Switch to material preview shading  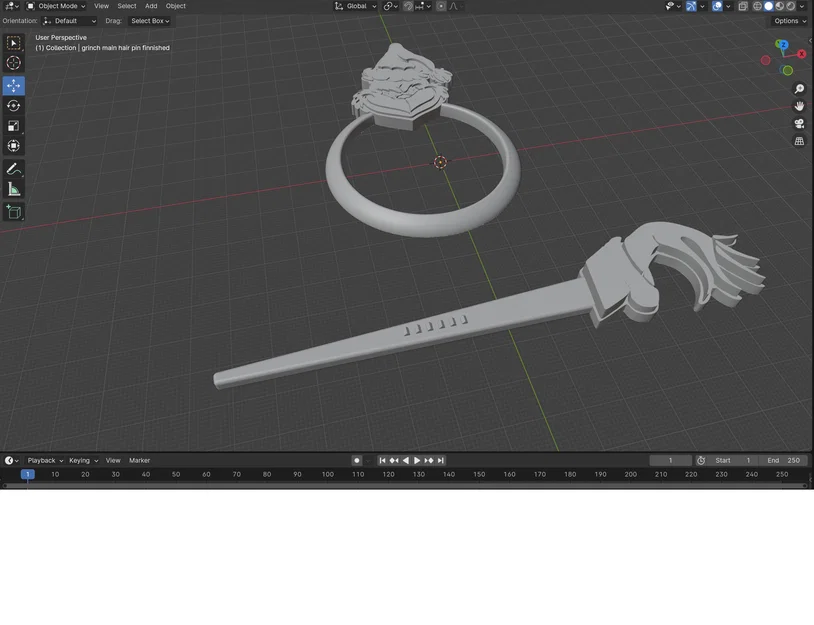pos(780,6)
